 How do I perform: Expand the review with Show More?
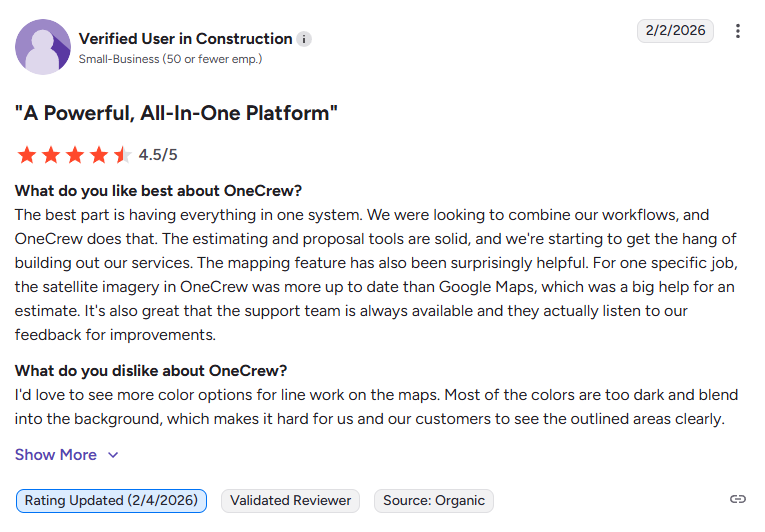tap(67, 454)
